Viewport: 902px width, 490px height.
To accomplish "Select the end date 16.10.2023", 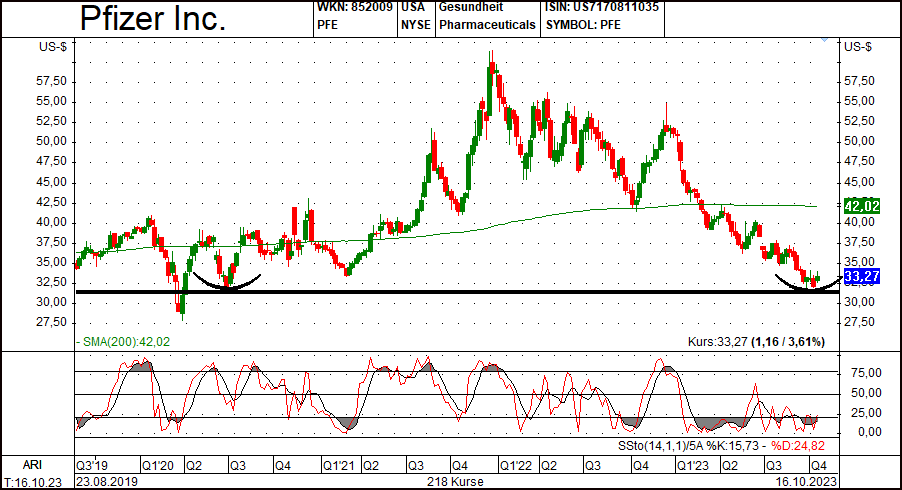I will click(806, 482).
